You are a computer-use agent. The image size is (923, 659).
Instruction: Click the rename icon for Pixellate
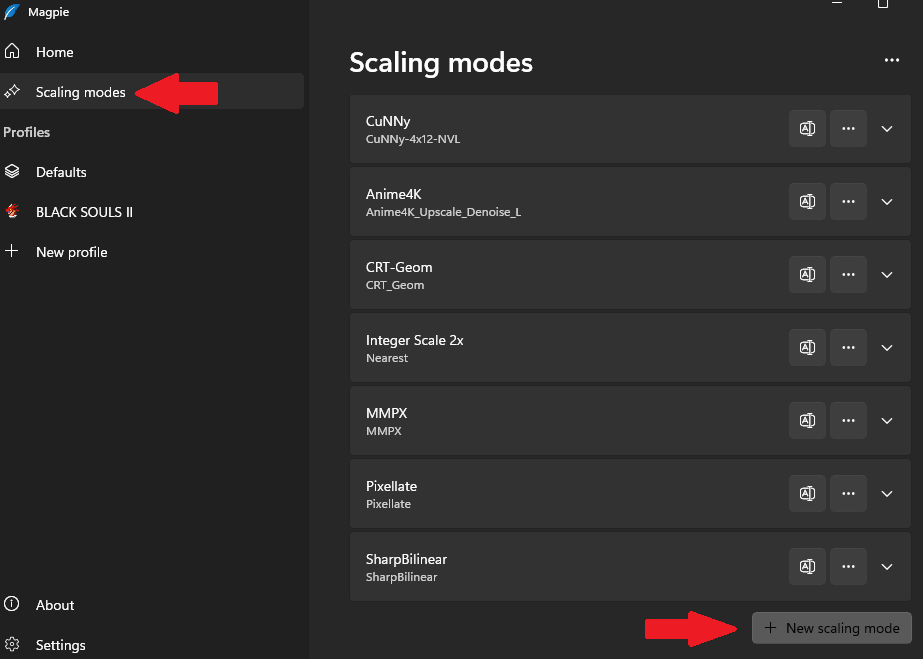[x=807, y=494]
